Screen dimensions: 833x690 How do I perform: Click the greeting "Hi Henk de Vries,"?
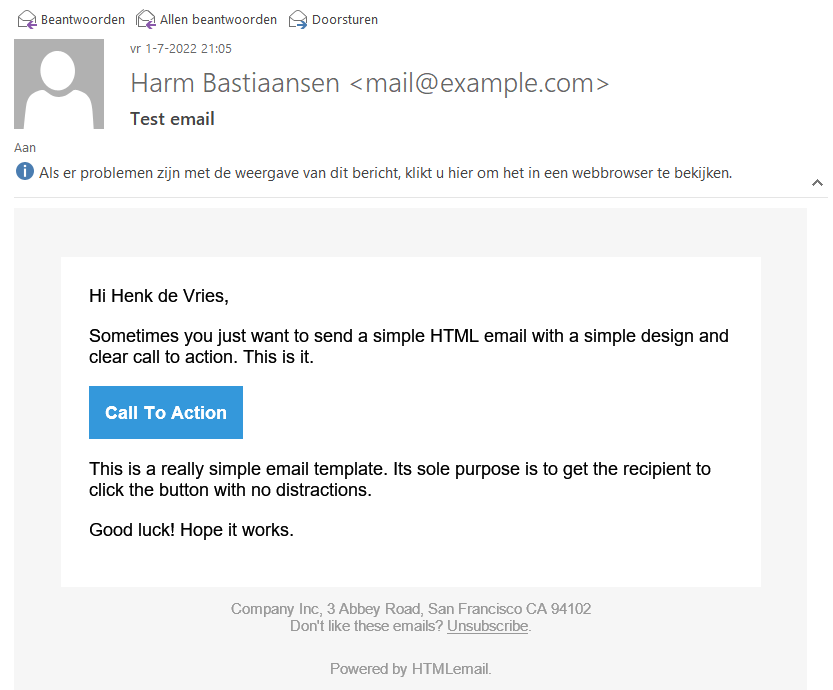[159, 296]
